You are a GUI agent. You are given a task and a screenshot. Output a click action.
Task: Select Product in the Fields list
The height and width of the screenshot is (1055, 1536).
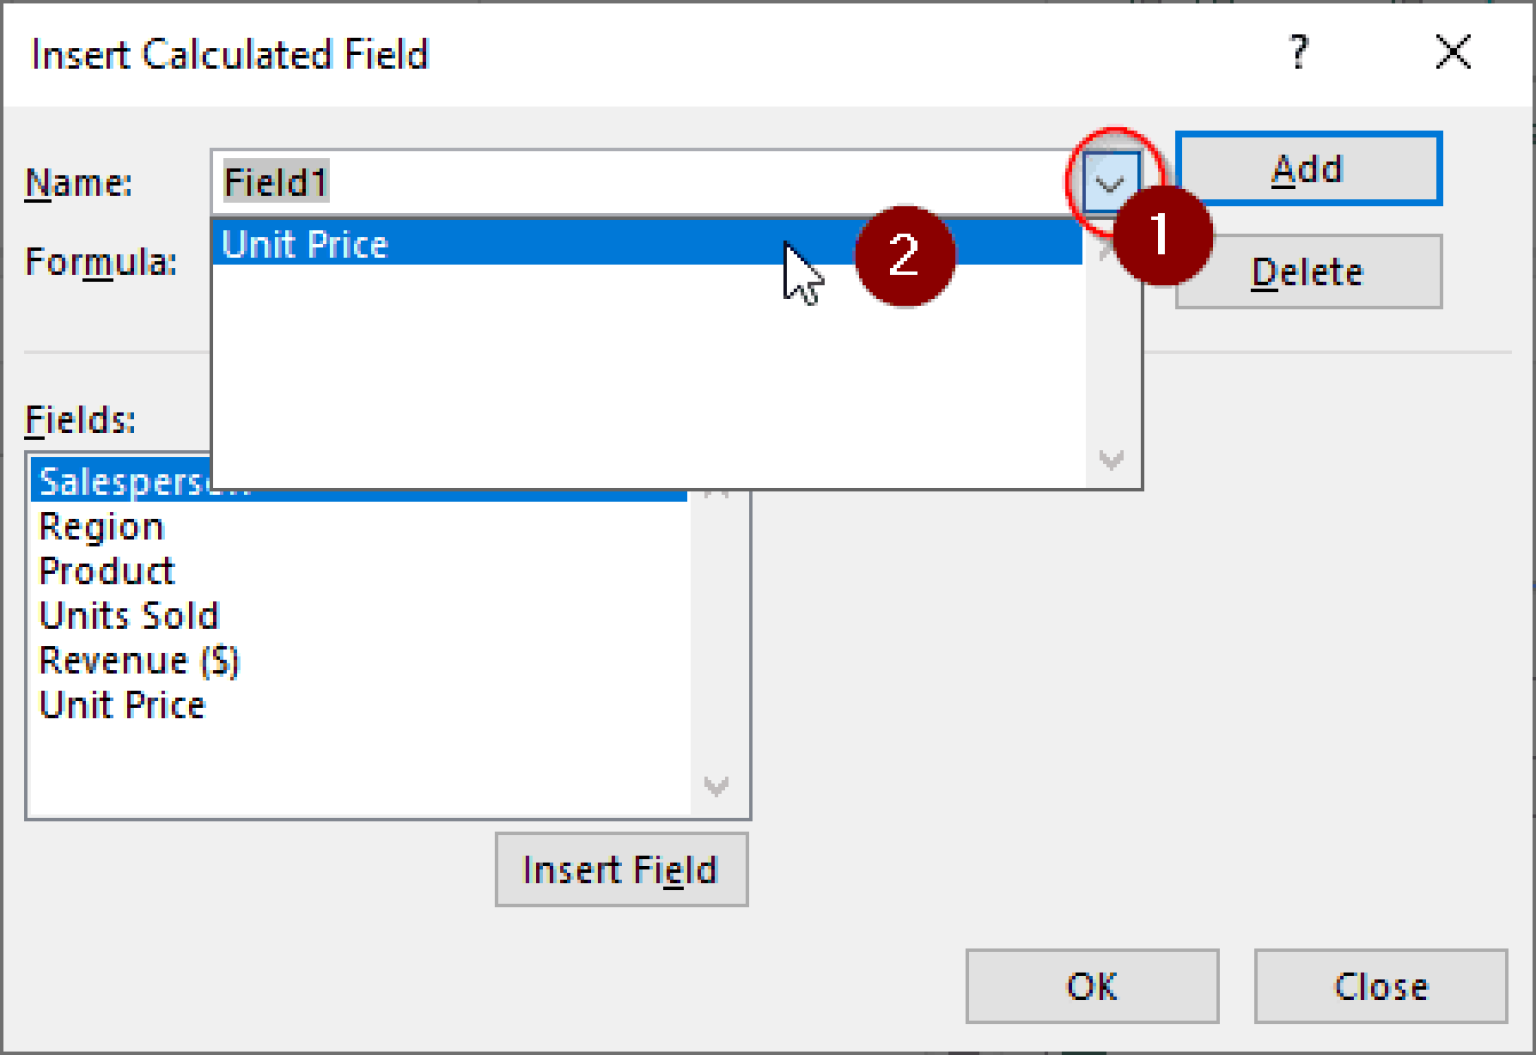(x=106, y=571)
